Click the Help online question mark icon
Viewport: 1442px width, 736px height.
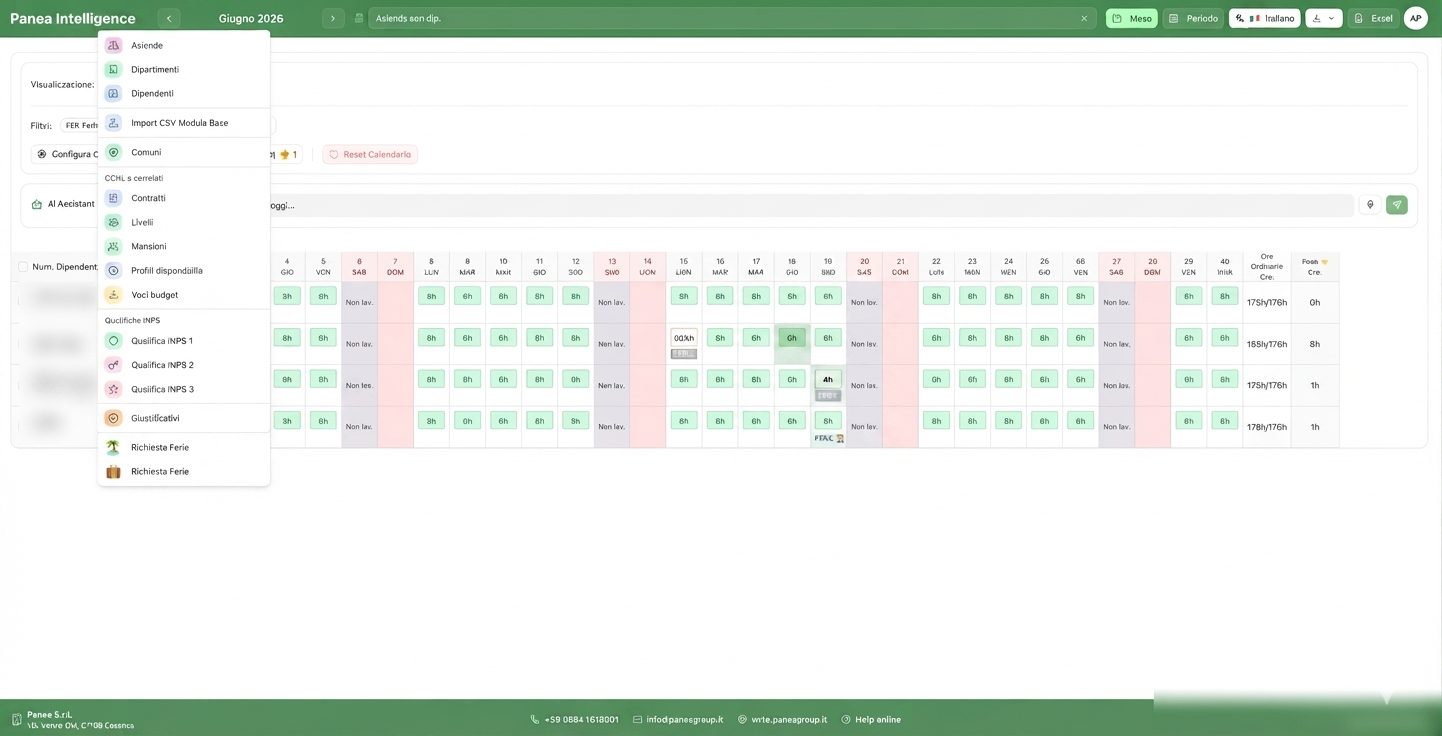846,719
